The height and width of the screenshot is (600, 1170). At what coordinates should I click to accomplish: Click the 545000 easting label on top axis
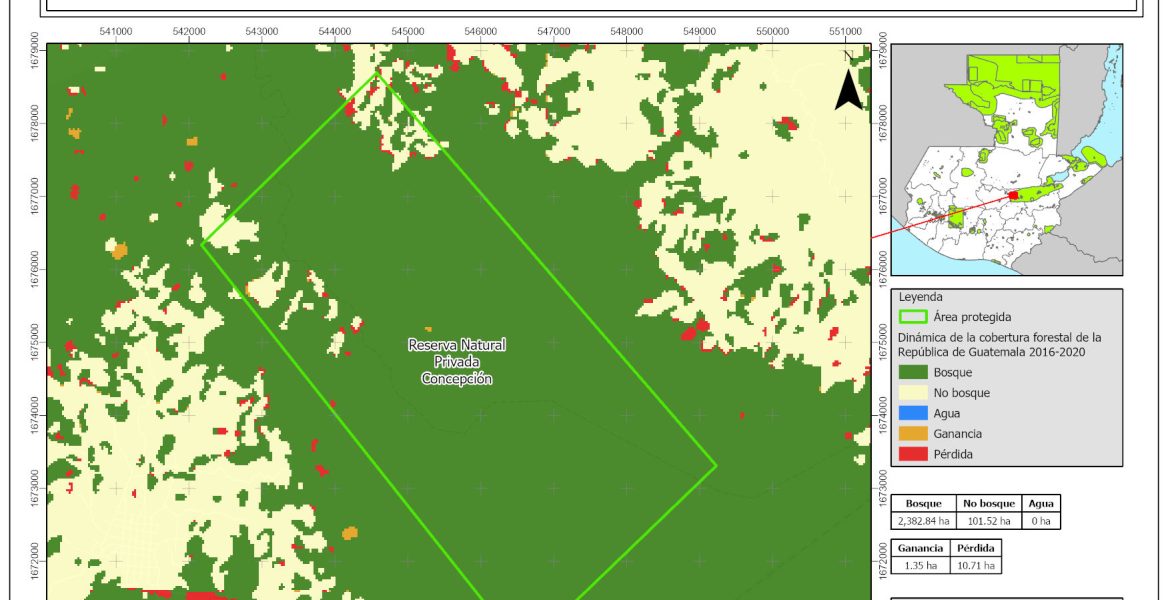pos(408,31)
